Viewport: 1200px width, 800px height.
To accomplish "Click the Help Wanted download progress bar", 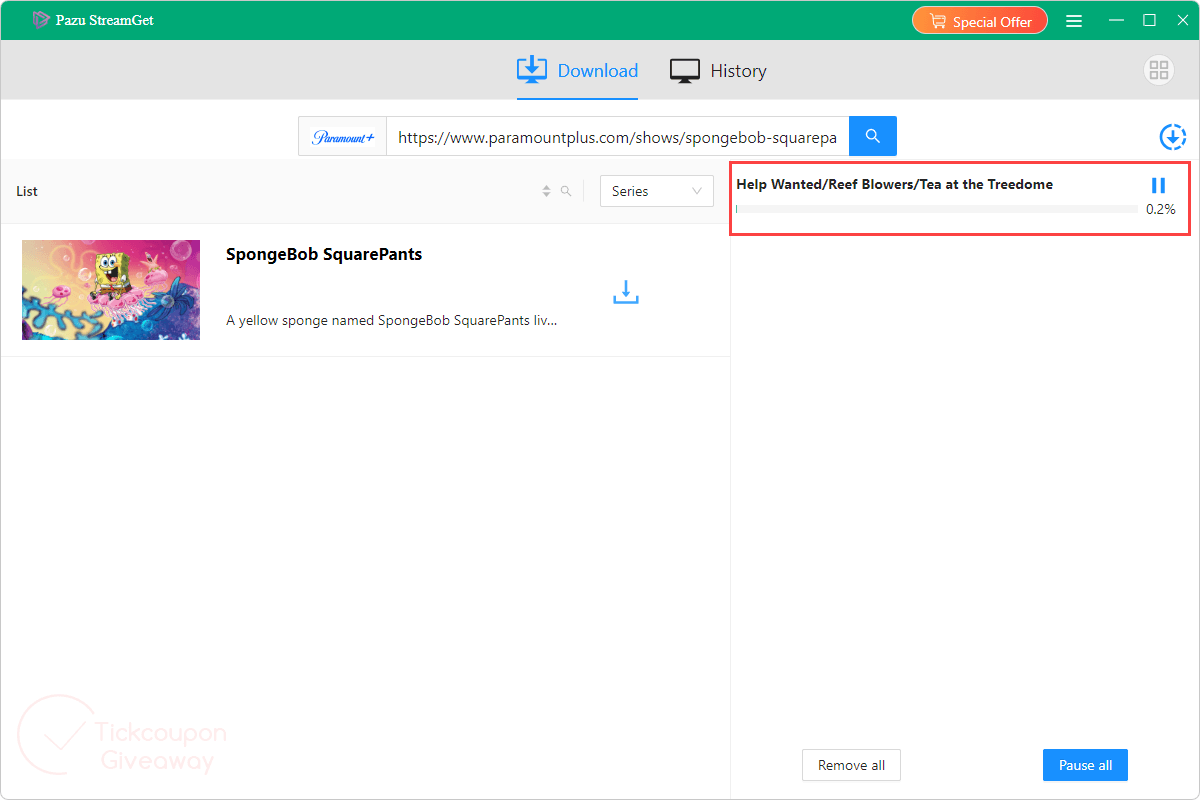I will (x=937, y=209).
